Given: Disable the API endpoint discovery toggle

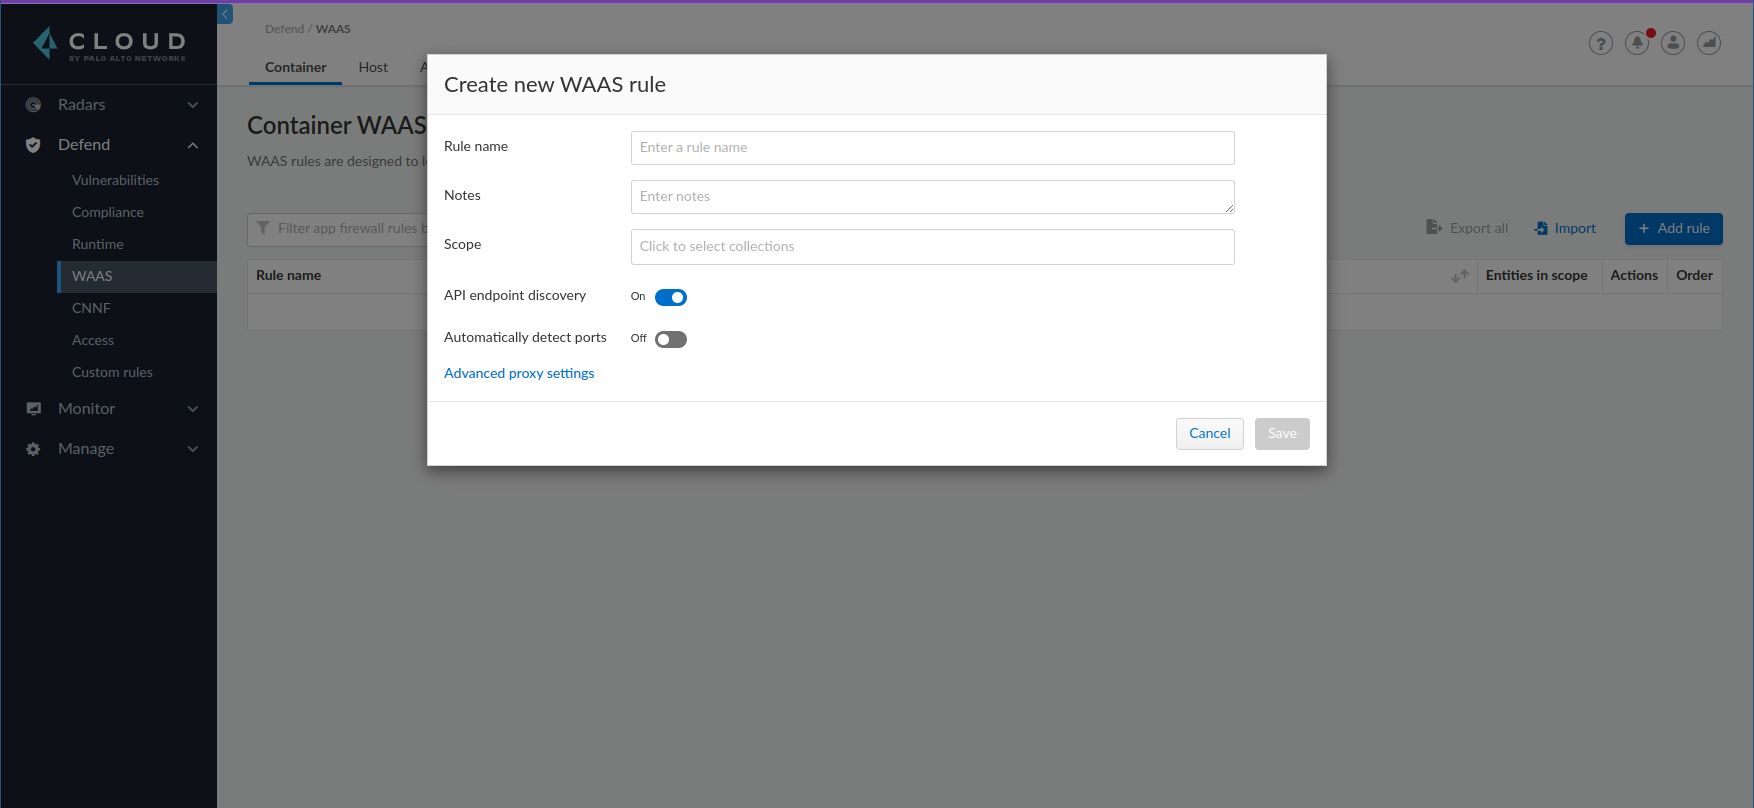Looking at the screenshot, I should pyautogui.click(x=670, y=297).
